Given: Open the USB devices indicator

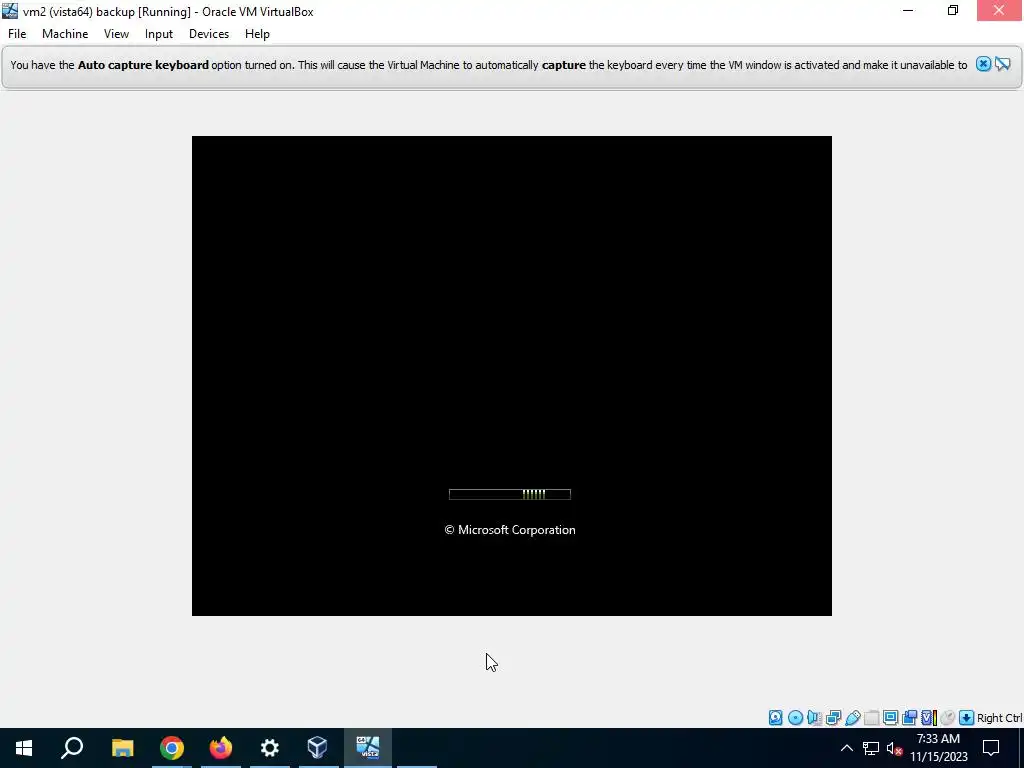Looking at the screenshot, I should pos(852,718).
